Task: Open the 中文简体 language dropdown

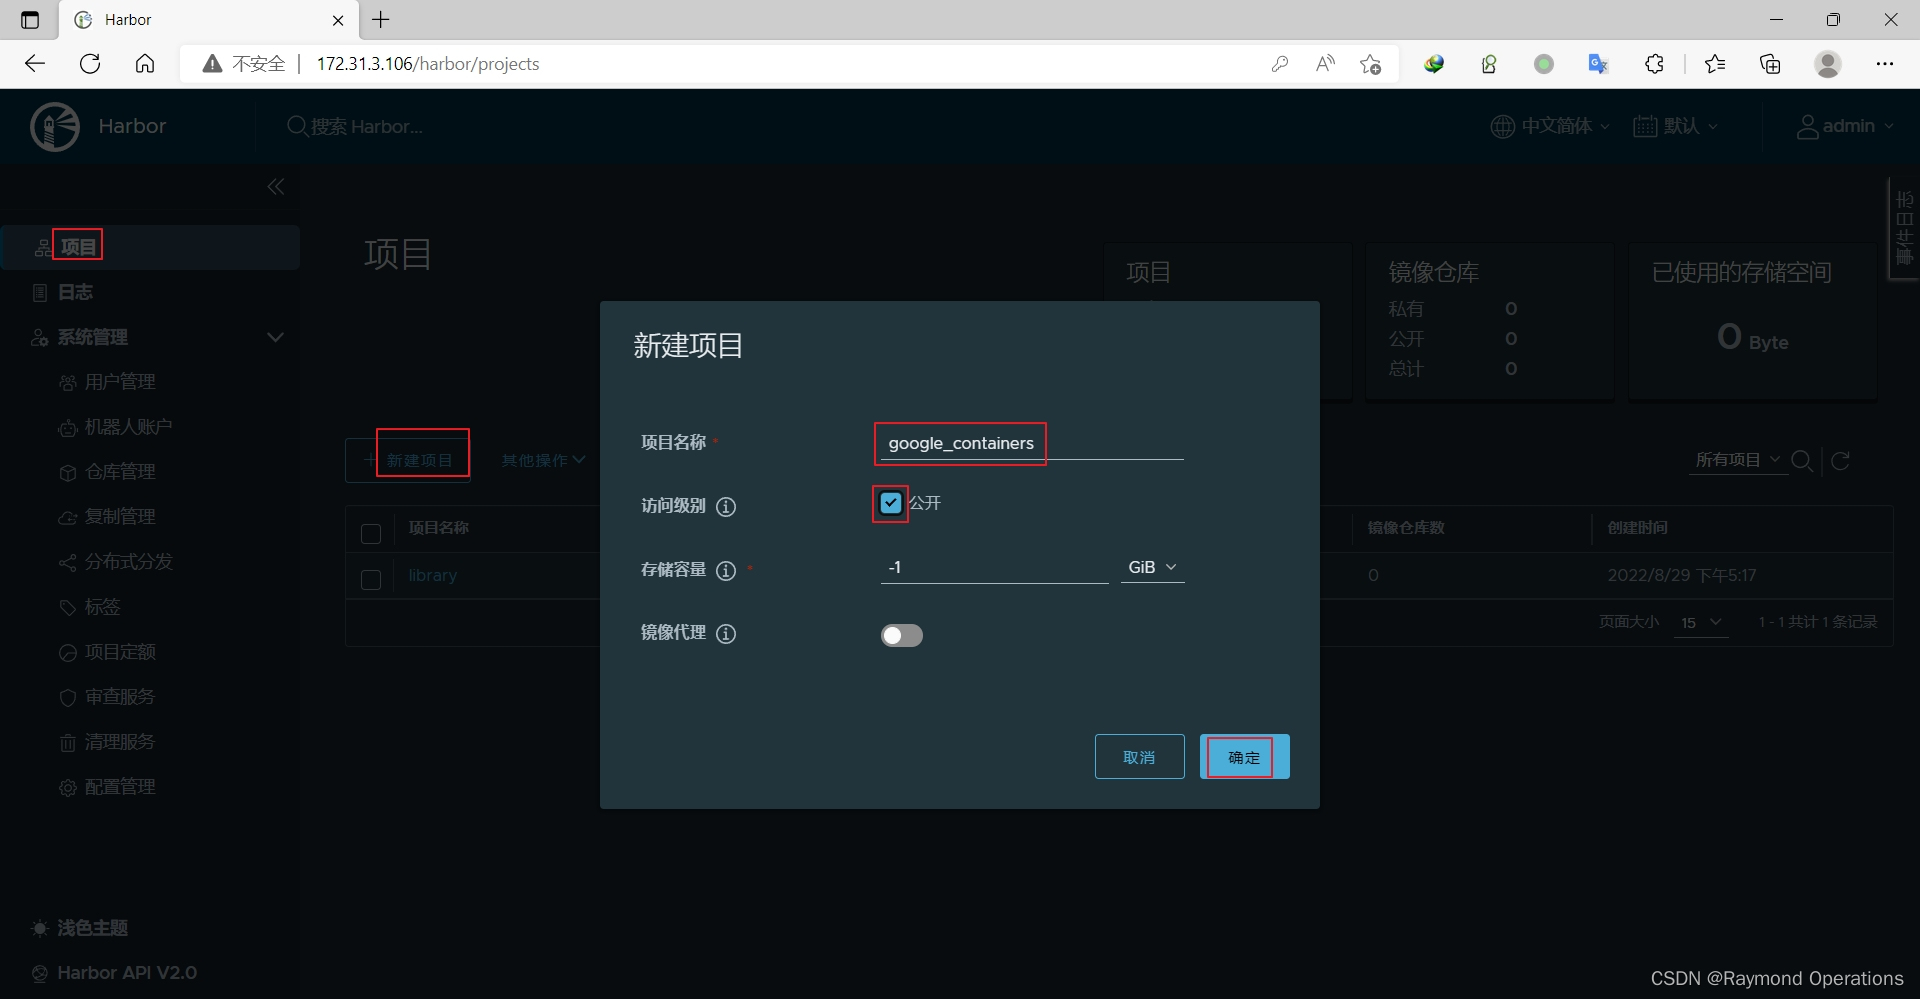Action: 1550,126
